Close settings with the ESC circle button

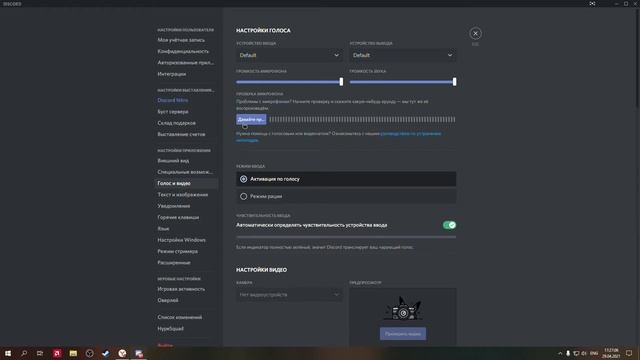[x=475, y=33]
